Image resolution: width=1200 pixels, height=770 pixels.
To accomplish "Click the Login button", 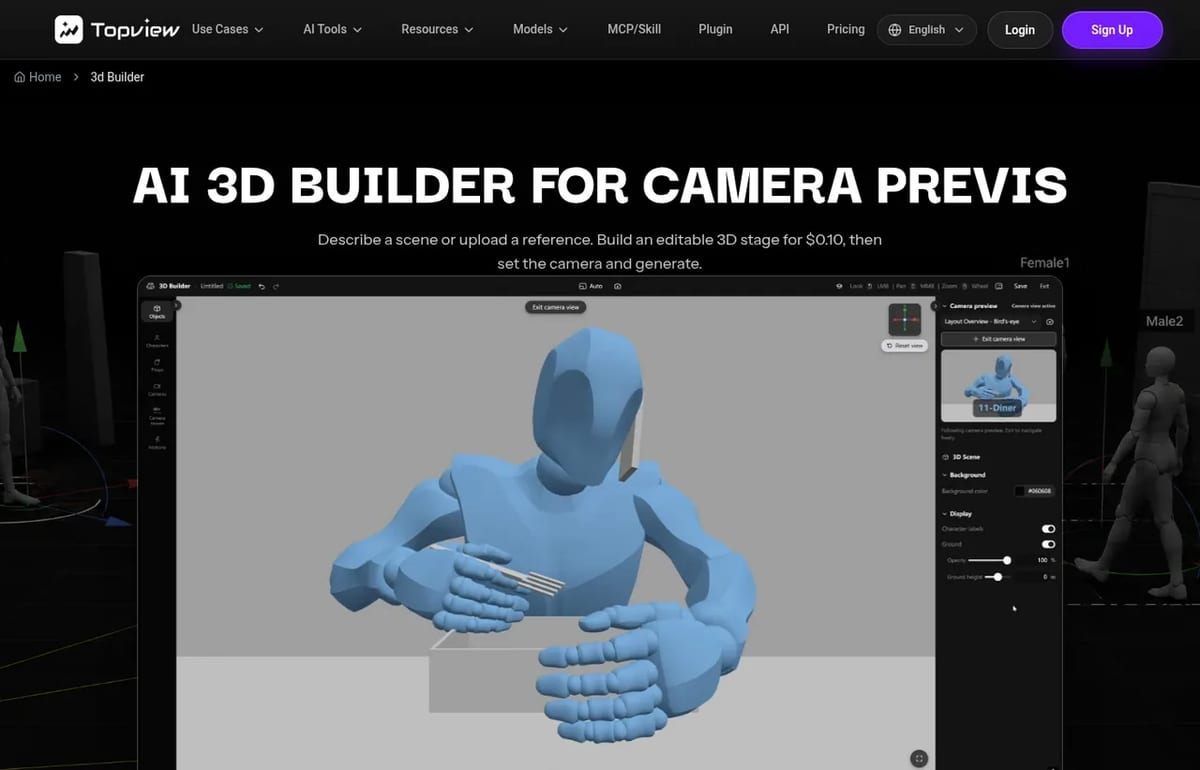I will [x=1020, y=30].
